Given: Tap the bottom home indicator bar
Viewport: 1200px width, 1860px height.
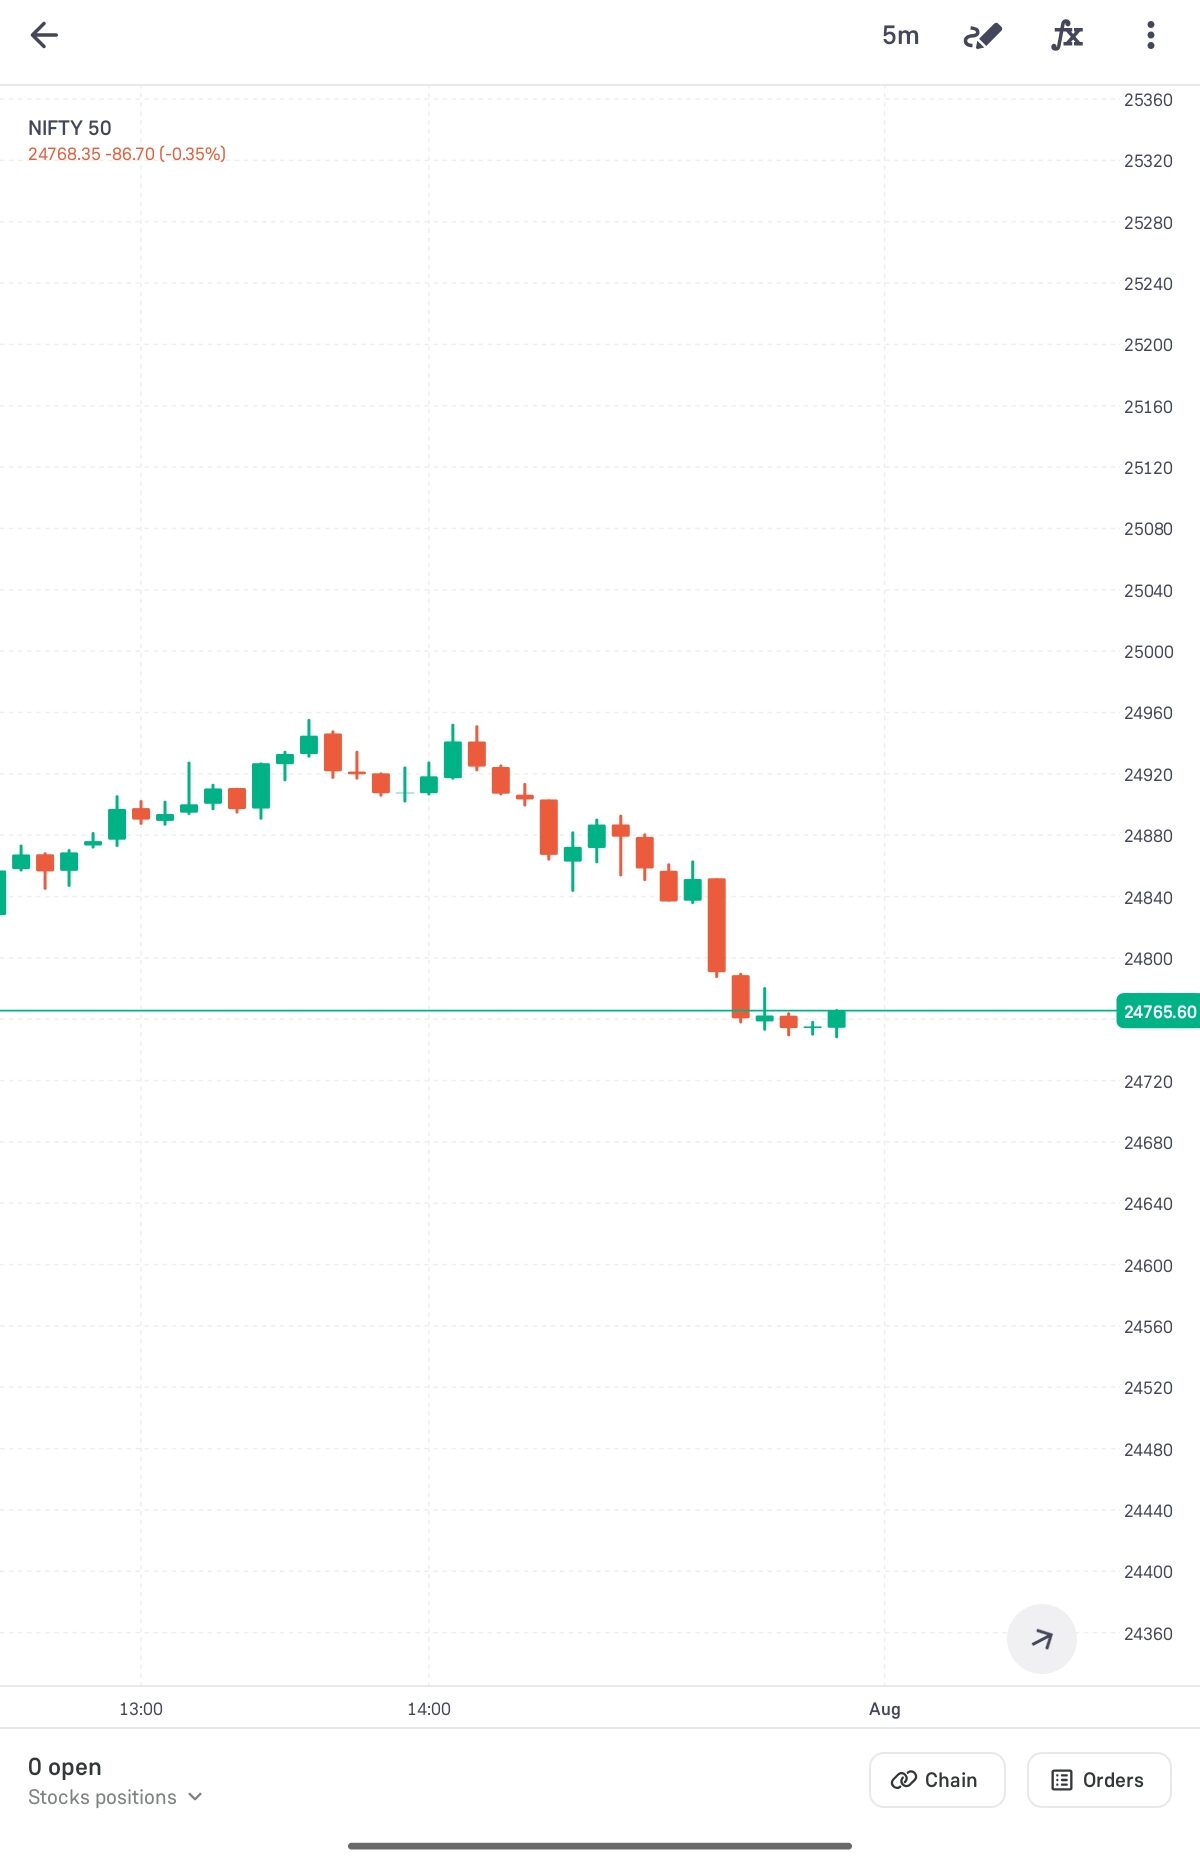Looking at the screenshot, I should pyautogui.click(x=600, y=1846).
